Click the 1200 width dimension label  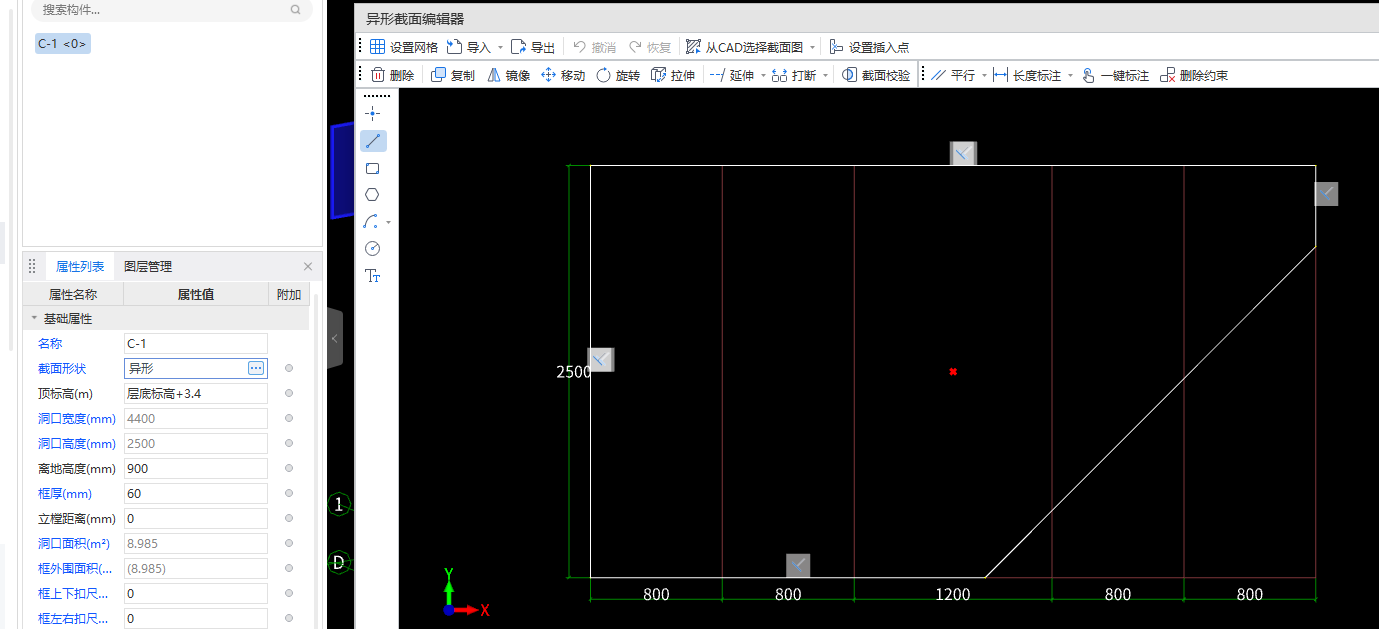tap(953, 595)
